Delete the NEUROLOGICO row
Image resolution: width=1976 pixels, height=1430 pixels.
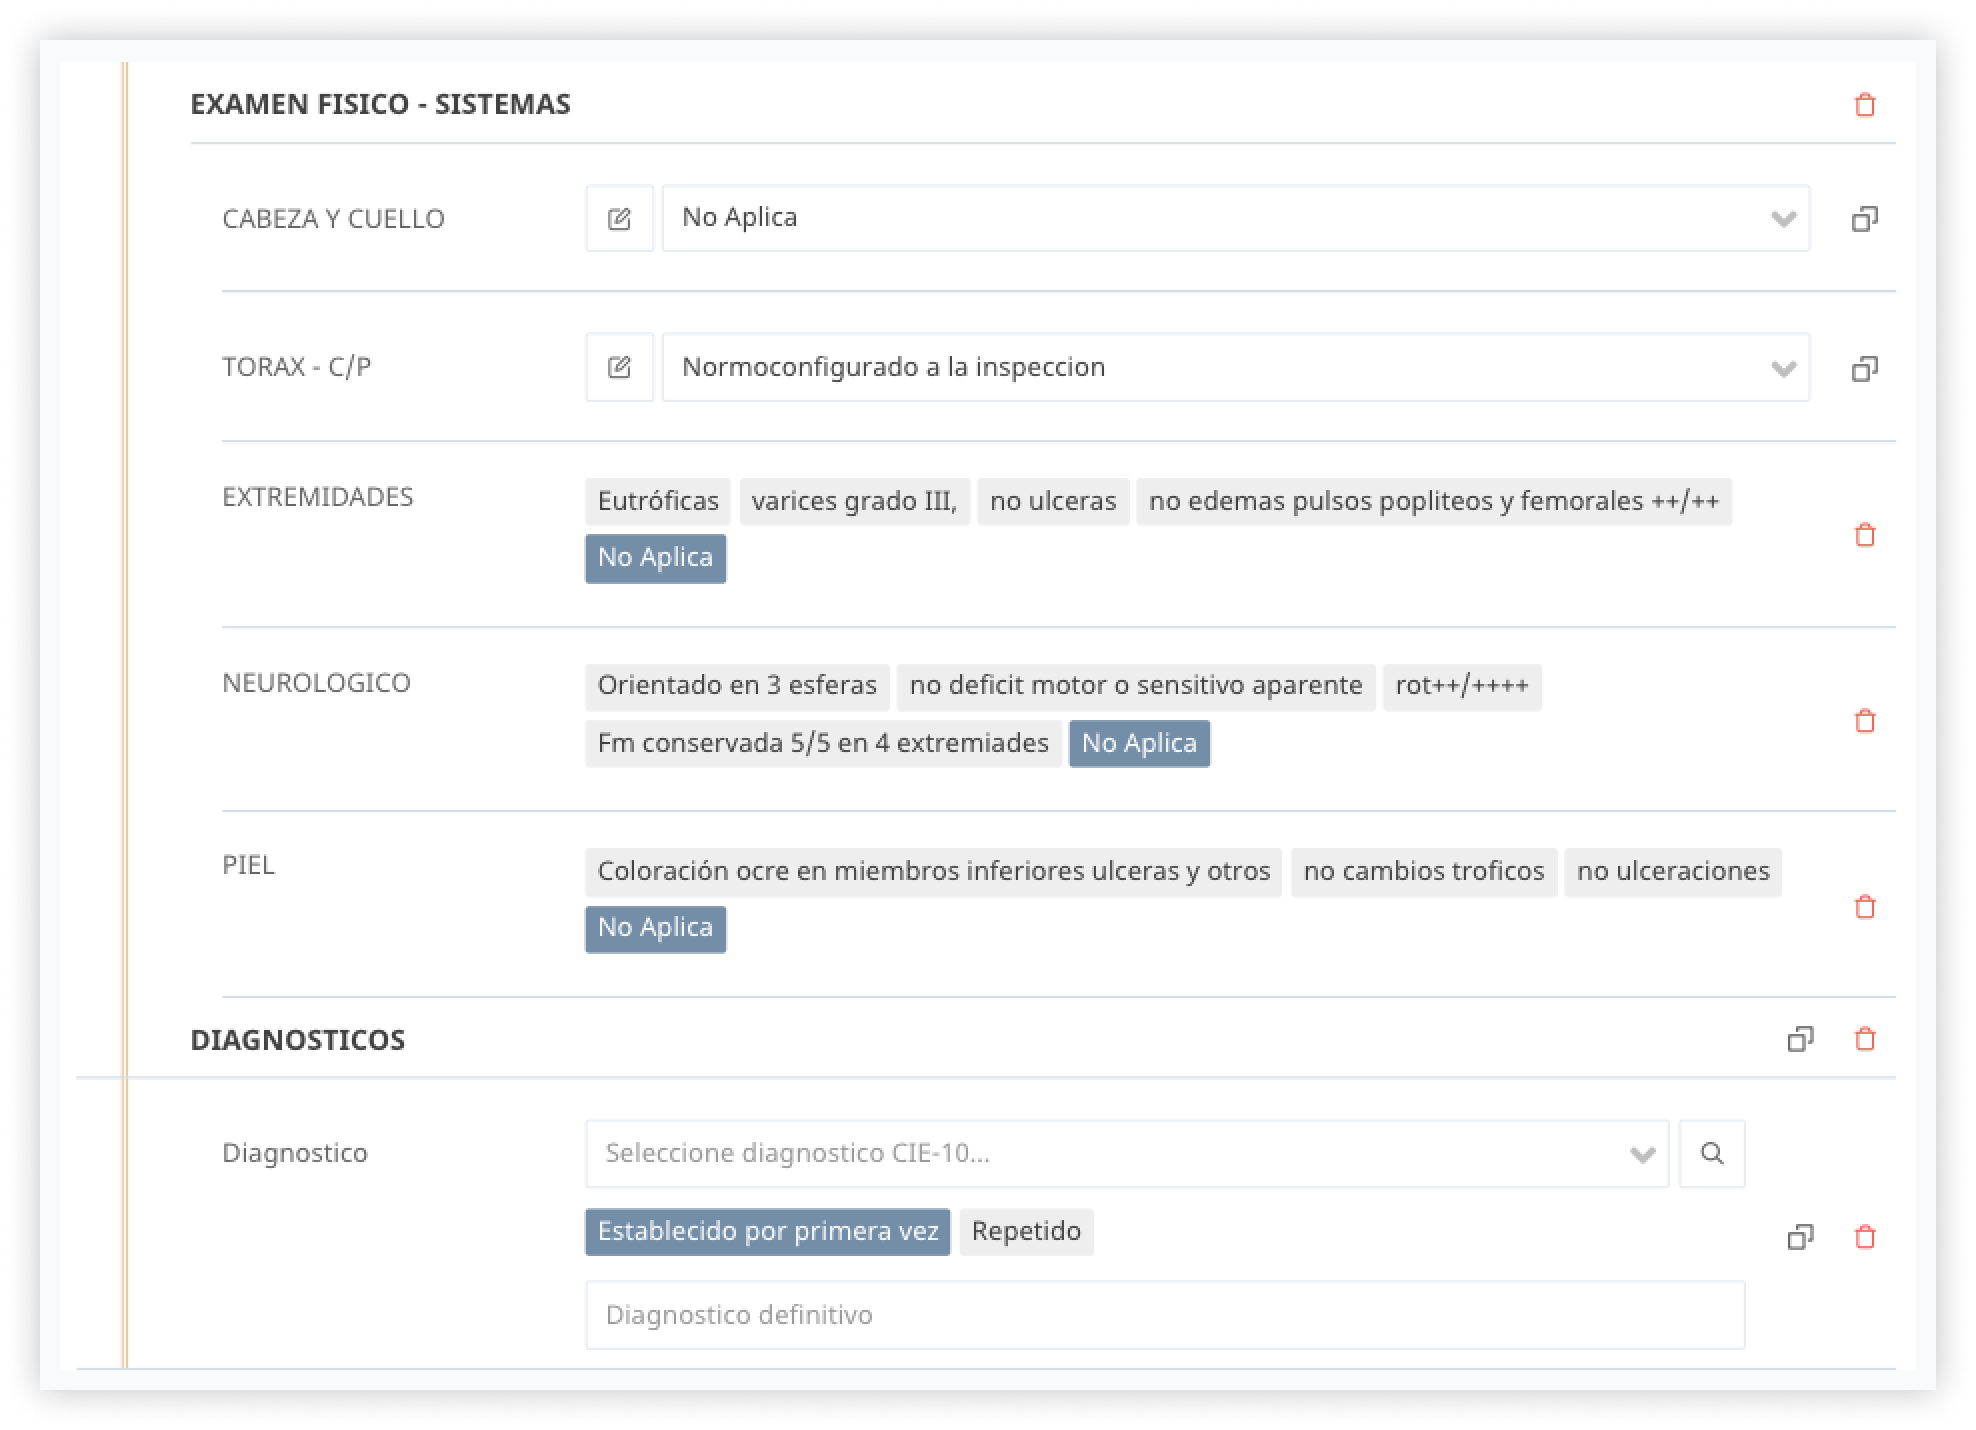pos(1864,721)
